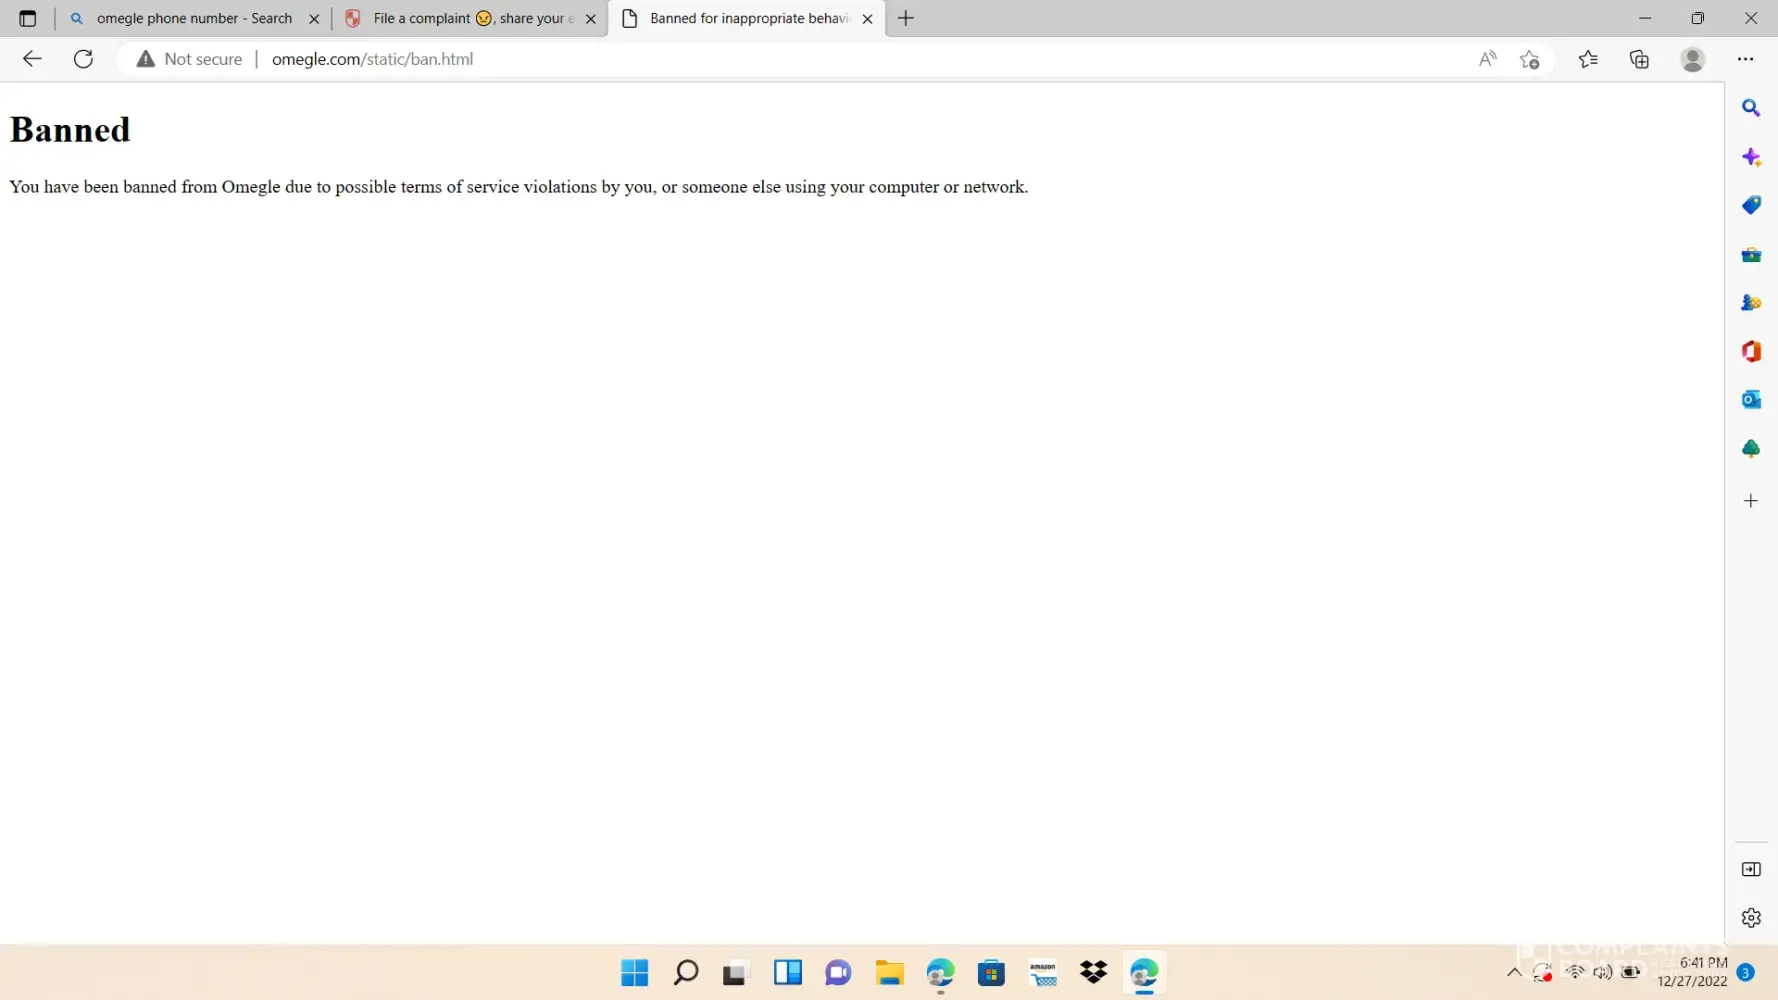The image size is (1778, 1000).
Task: Open the notification center badge
Action: tap(1746, 972)
